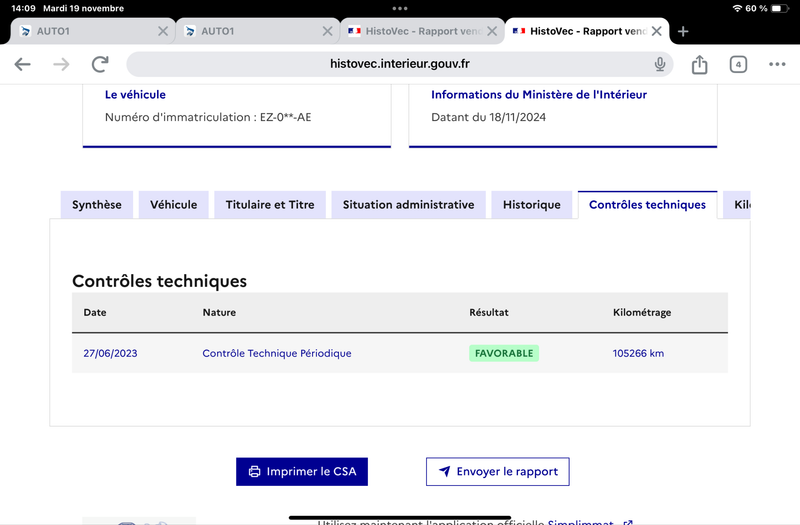Viewport: 800px width, 525px height.
Task: Reload the HistoVec page
Action: point(100,64)
